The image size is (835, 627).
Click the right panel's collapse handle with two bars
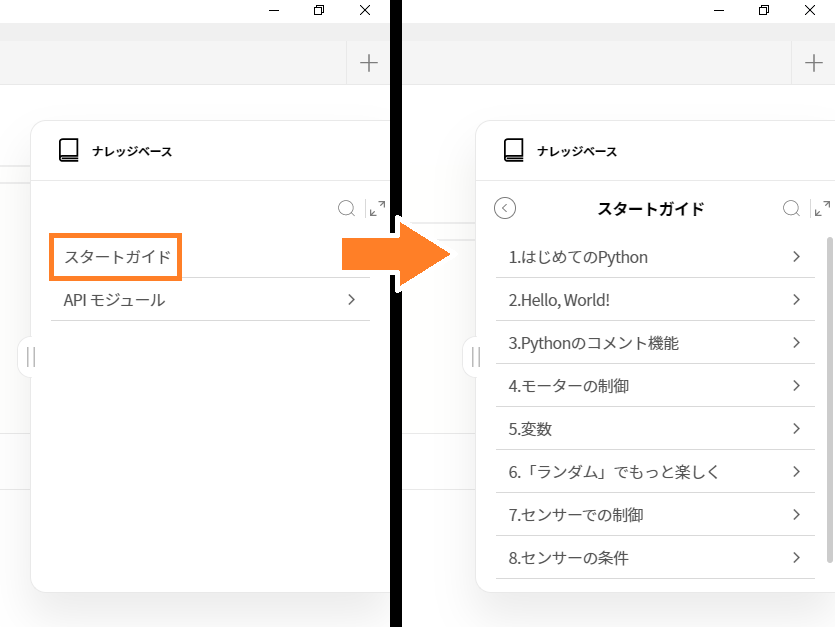coord(476,357)
